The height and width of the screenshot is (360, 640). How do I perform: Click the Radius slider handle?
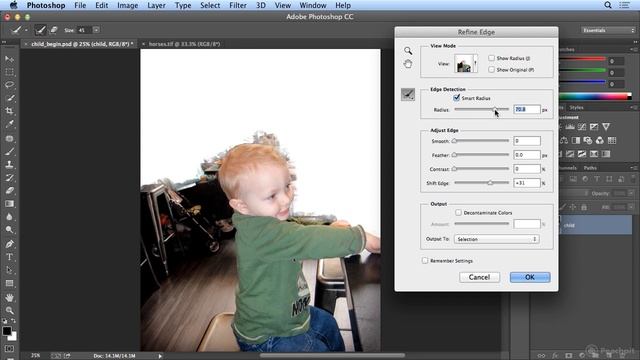coord(495,109)
